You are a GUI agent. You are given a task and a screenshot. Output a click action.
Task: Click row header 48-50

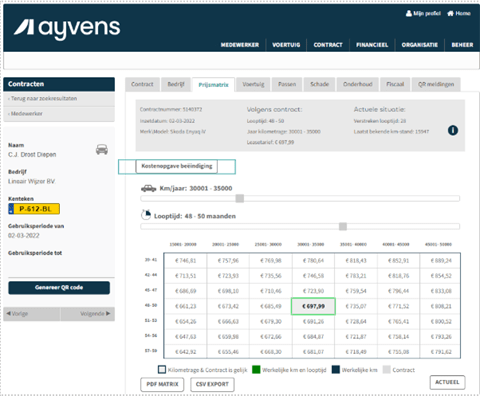pyautogui.click(x=151, y=305)
